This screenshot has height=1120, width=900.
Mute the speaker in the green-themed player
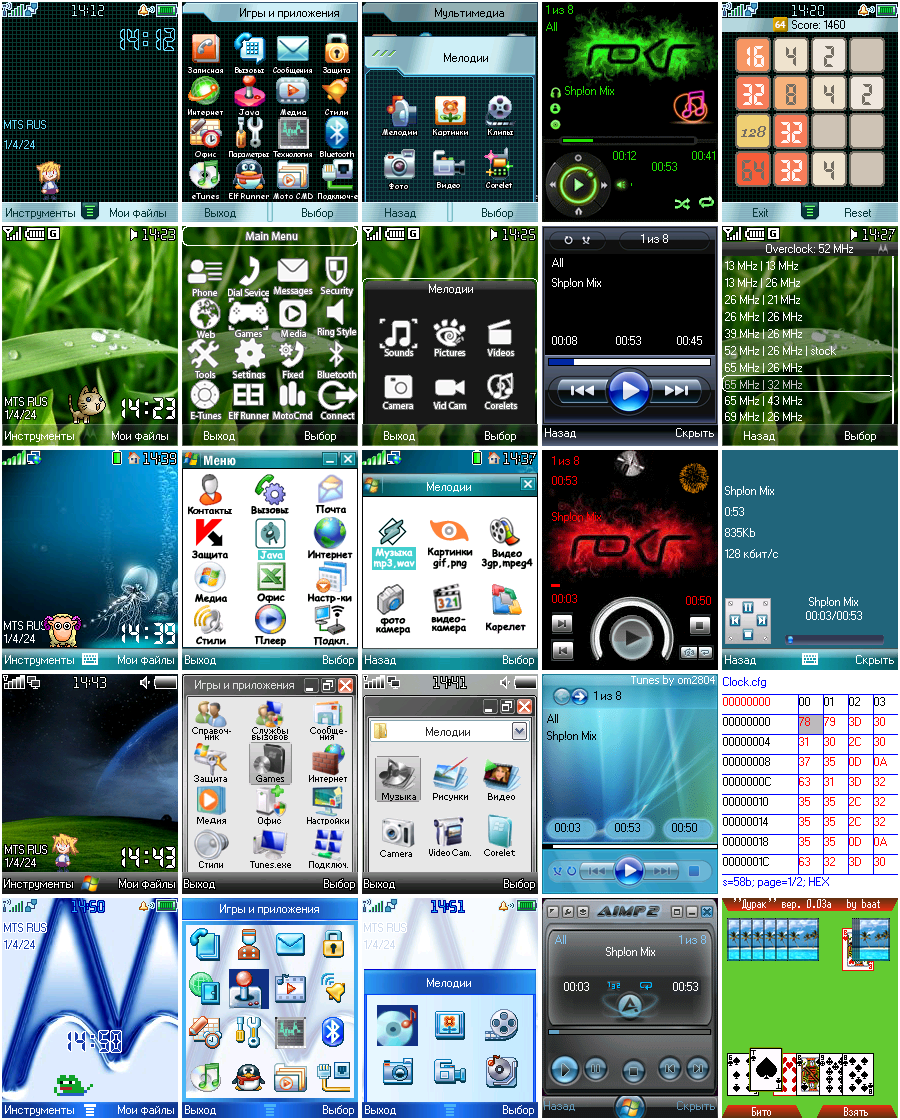tap(623, 185)
